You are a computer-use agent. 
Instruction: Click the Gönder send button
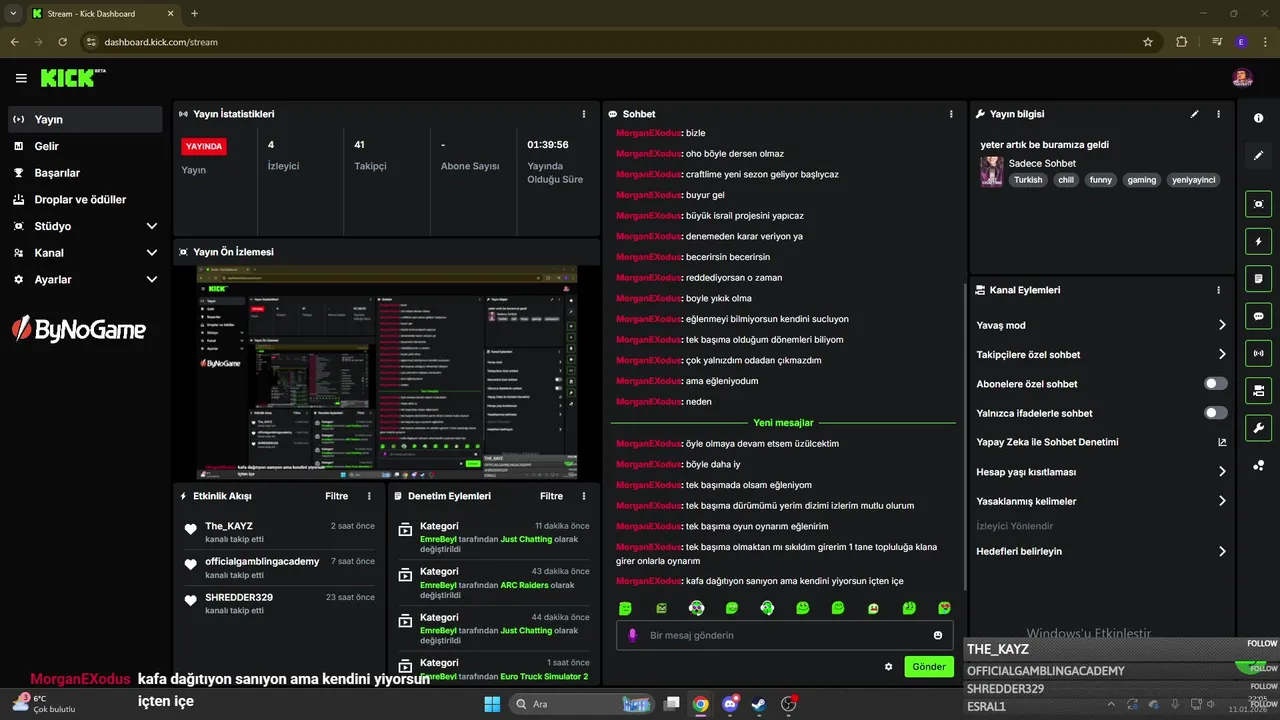929,667
